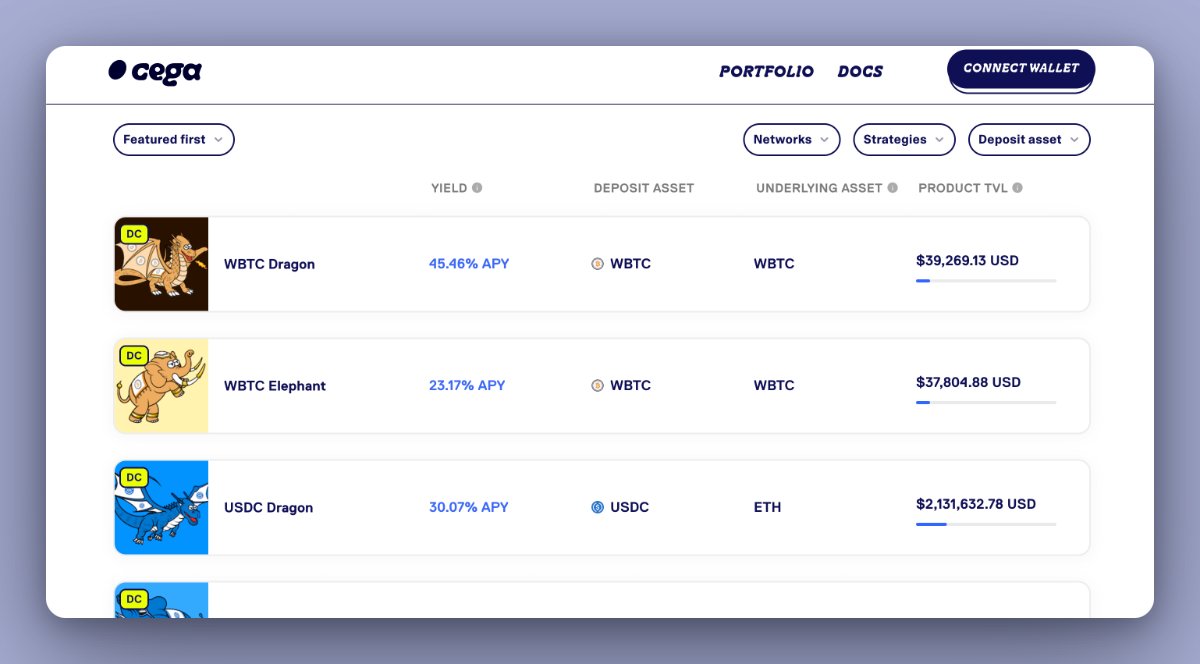The width and height of the screenshot is (1200, 664).
Task: Click the Connect Wallet button
Action: pos(1021,69)
